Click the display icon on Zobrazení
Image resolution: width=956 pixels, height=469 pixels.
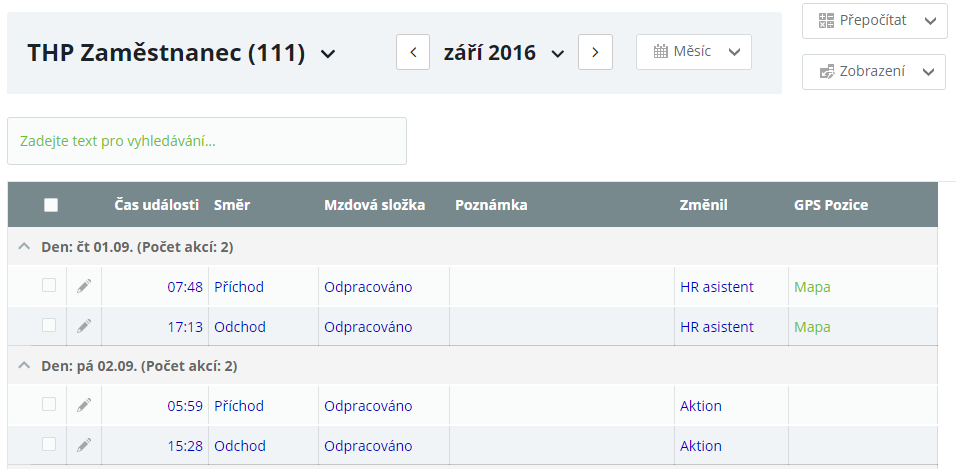click(x=826, y=72)
